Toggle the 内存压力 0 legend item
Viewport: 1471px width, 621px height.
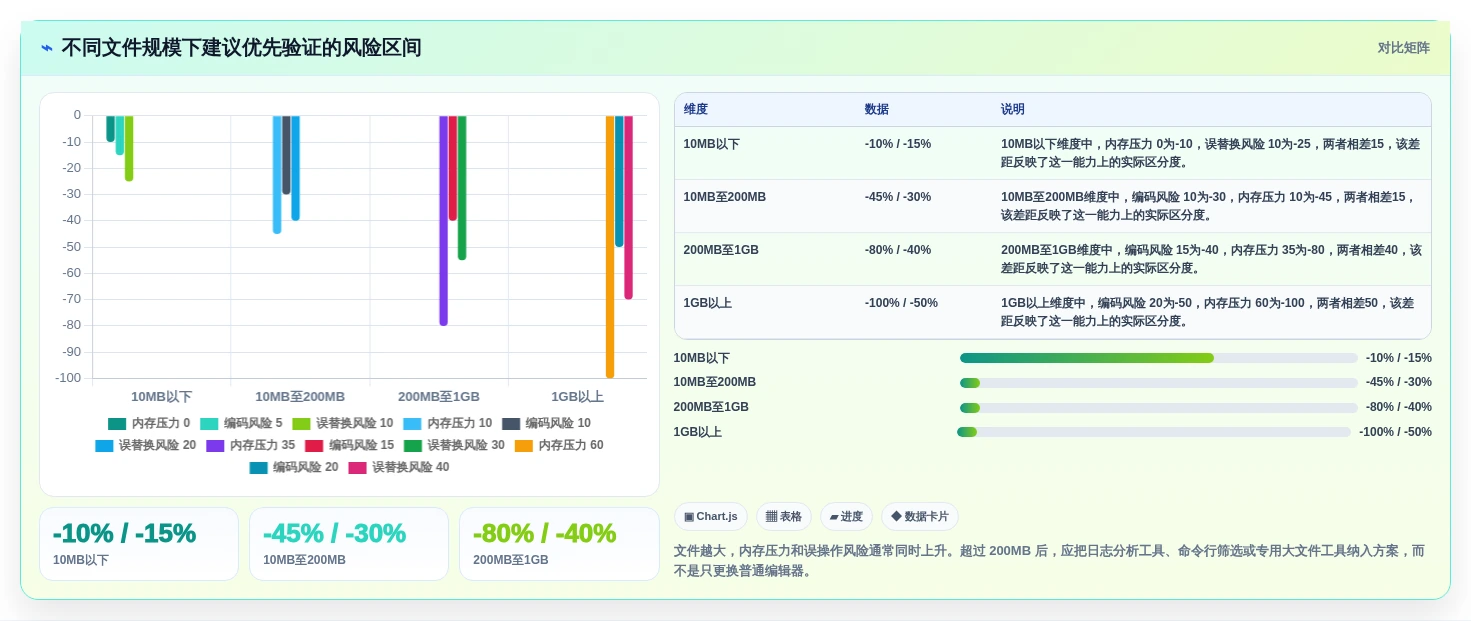pos(149,424)
